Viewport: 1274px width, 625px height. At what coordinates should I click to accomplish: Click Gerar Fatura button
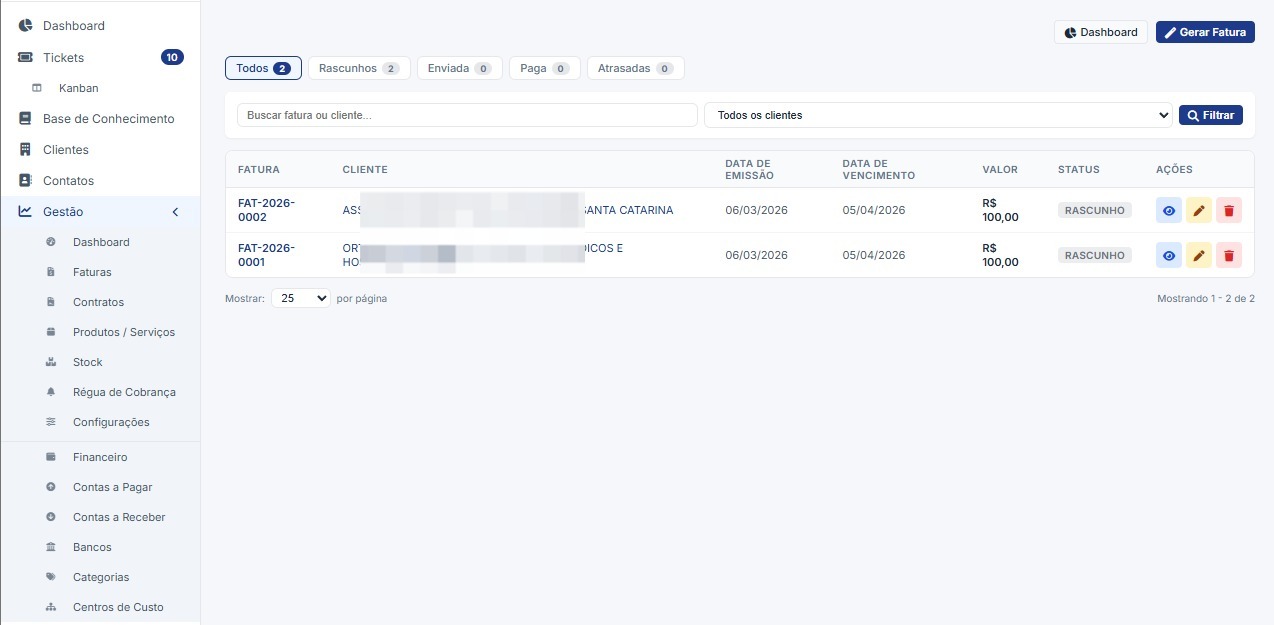(1205, 32)
